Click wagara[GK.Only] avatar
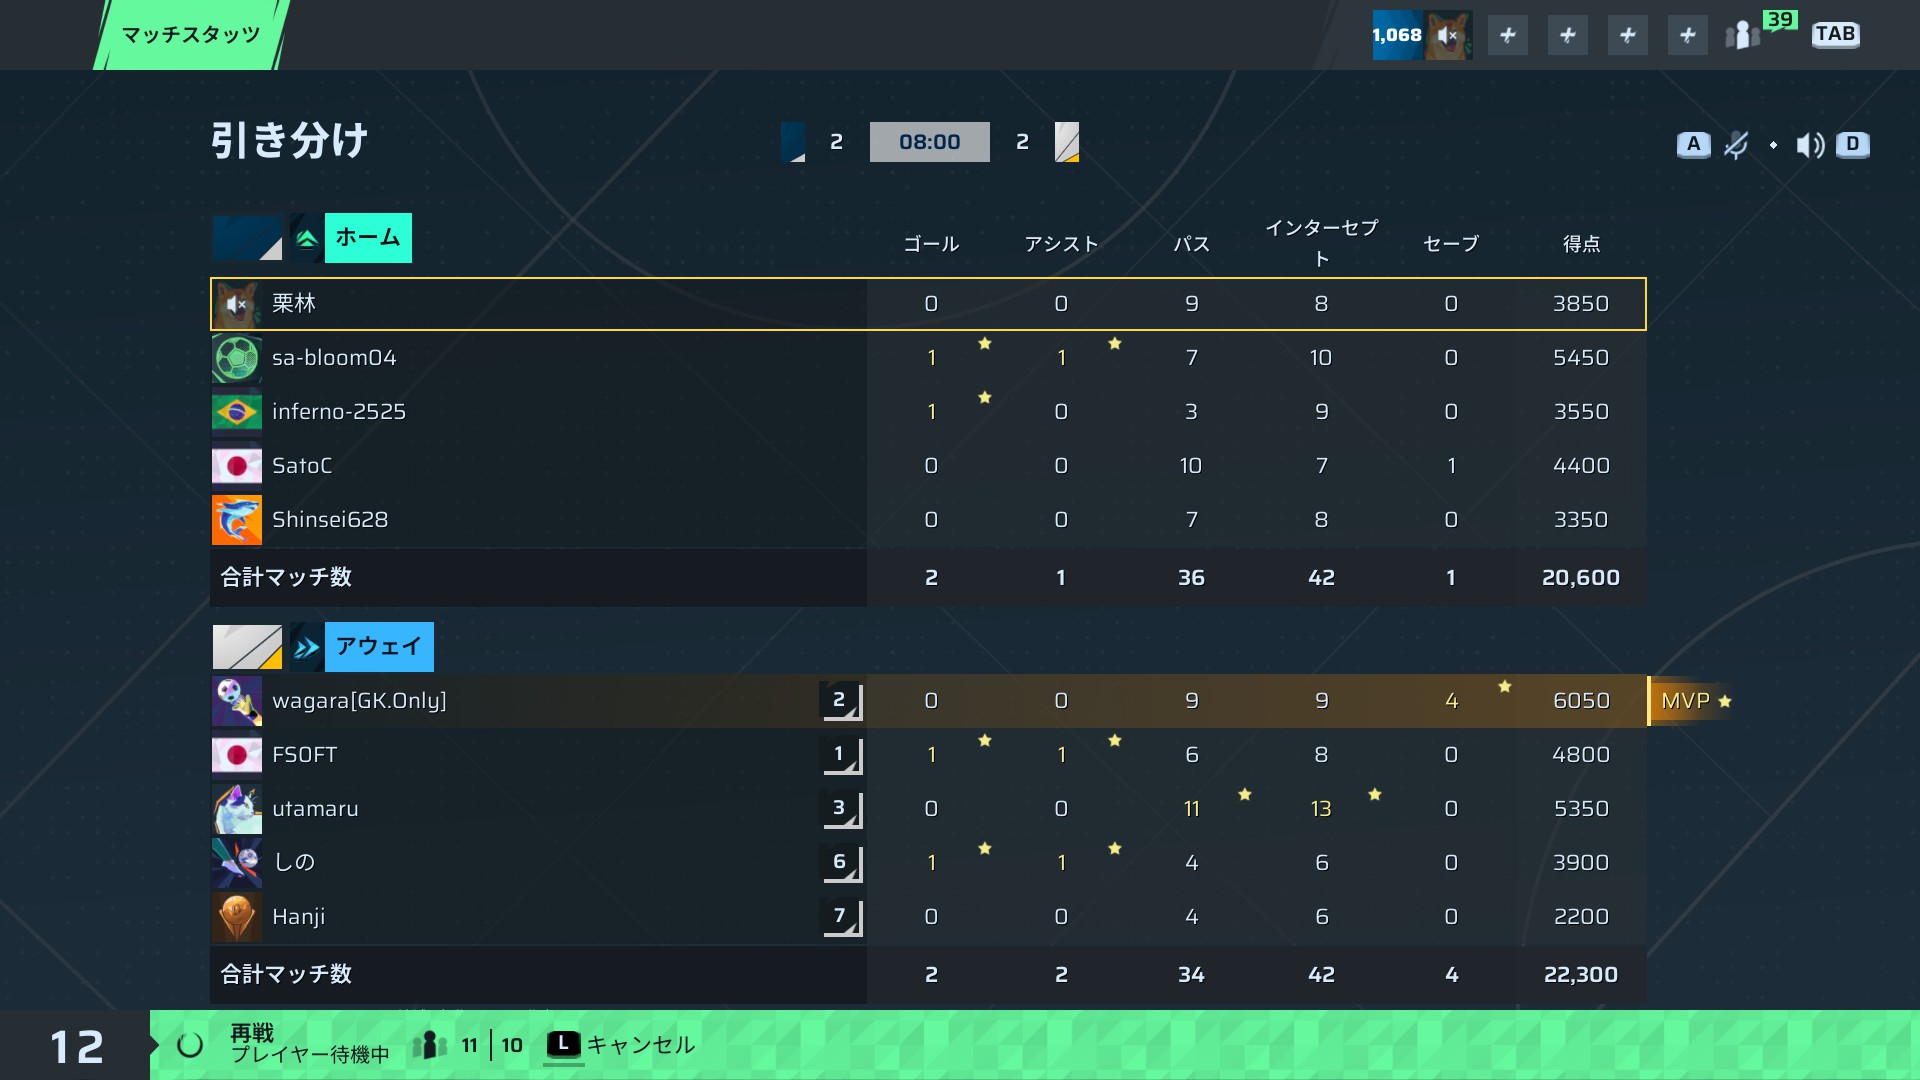The image size is (1920, 1080). (x=237, y=701)
